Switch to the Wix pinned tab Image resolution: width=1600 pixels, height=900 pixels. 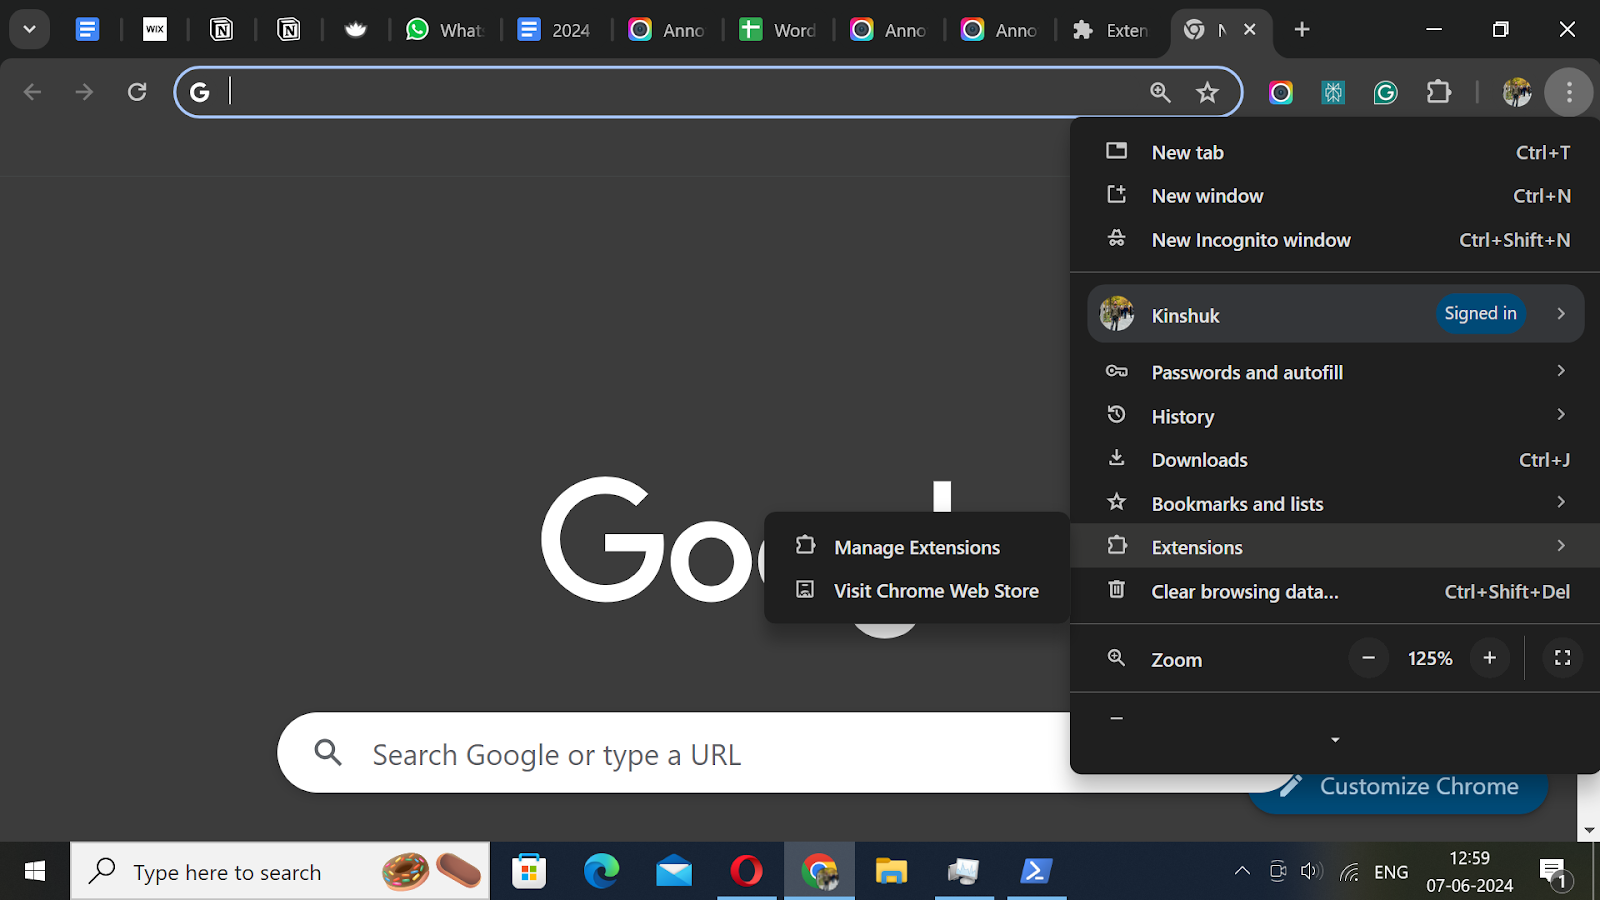pos(155,30)
